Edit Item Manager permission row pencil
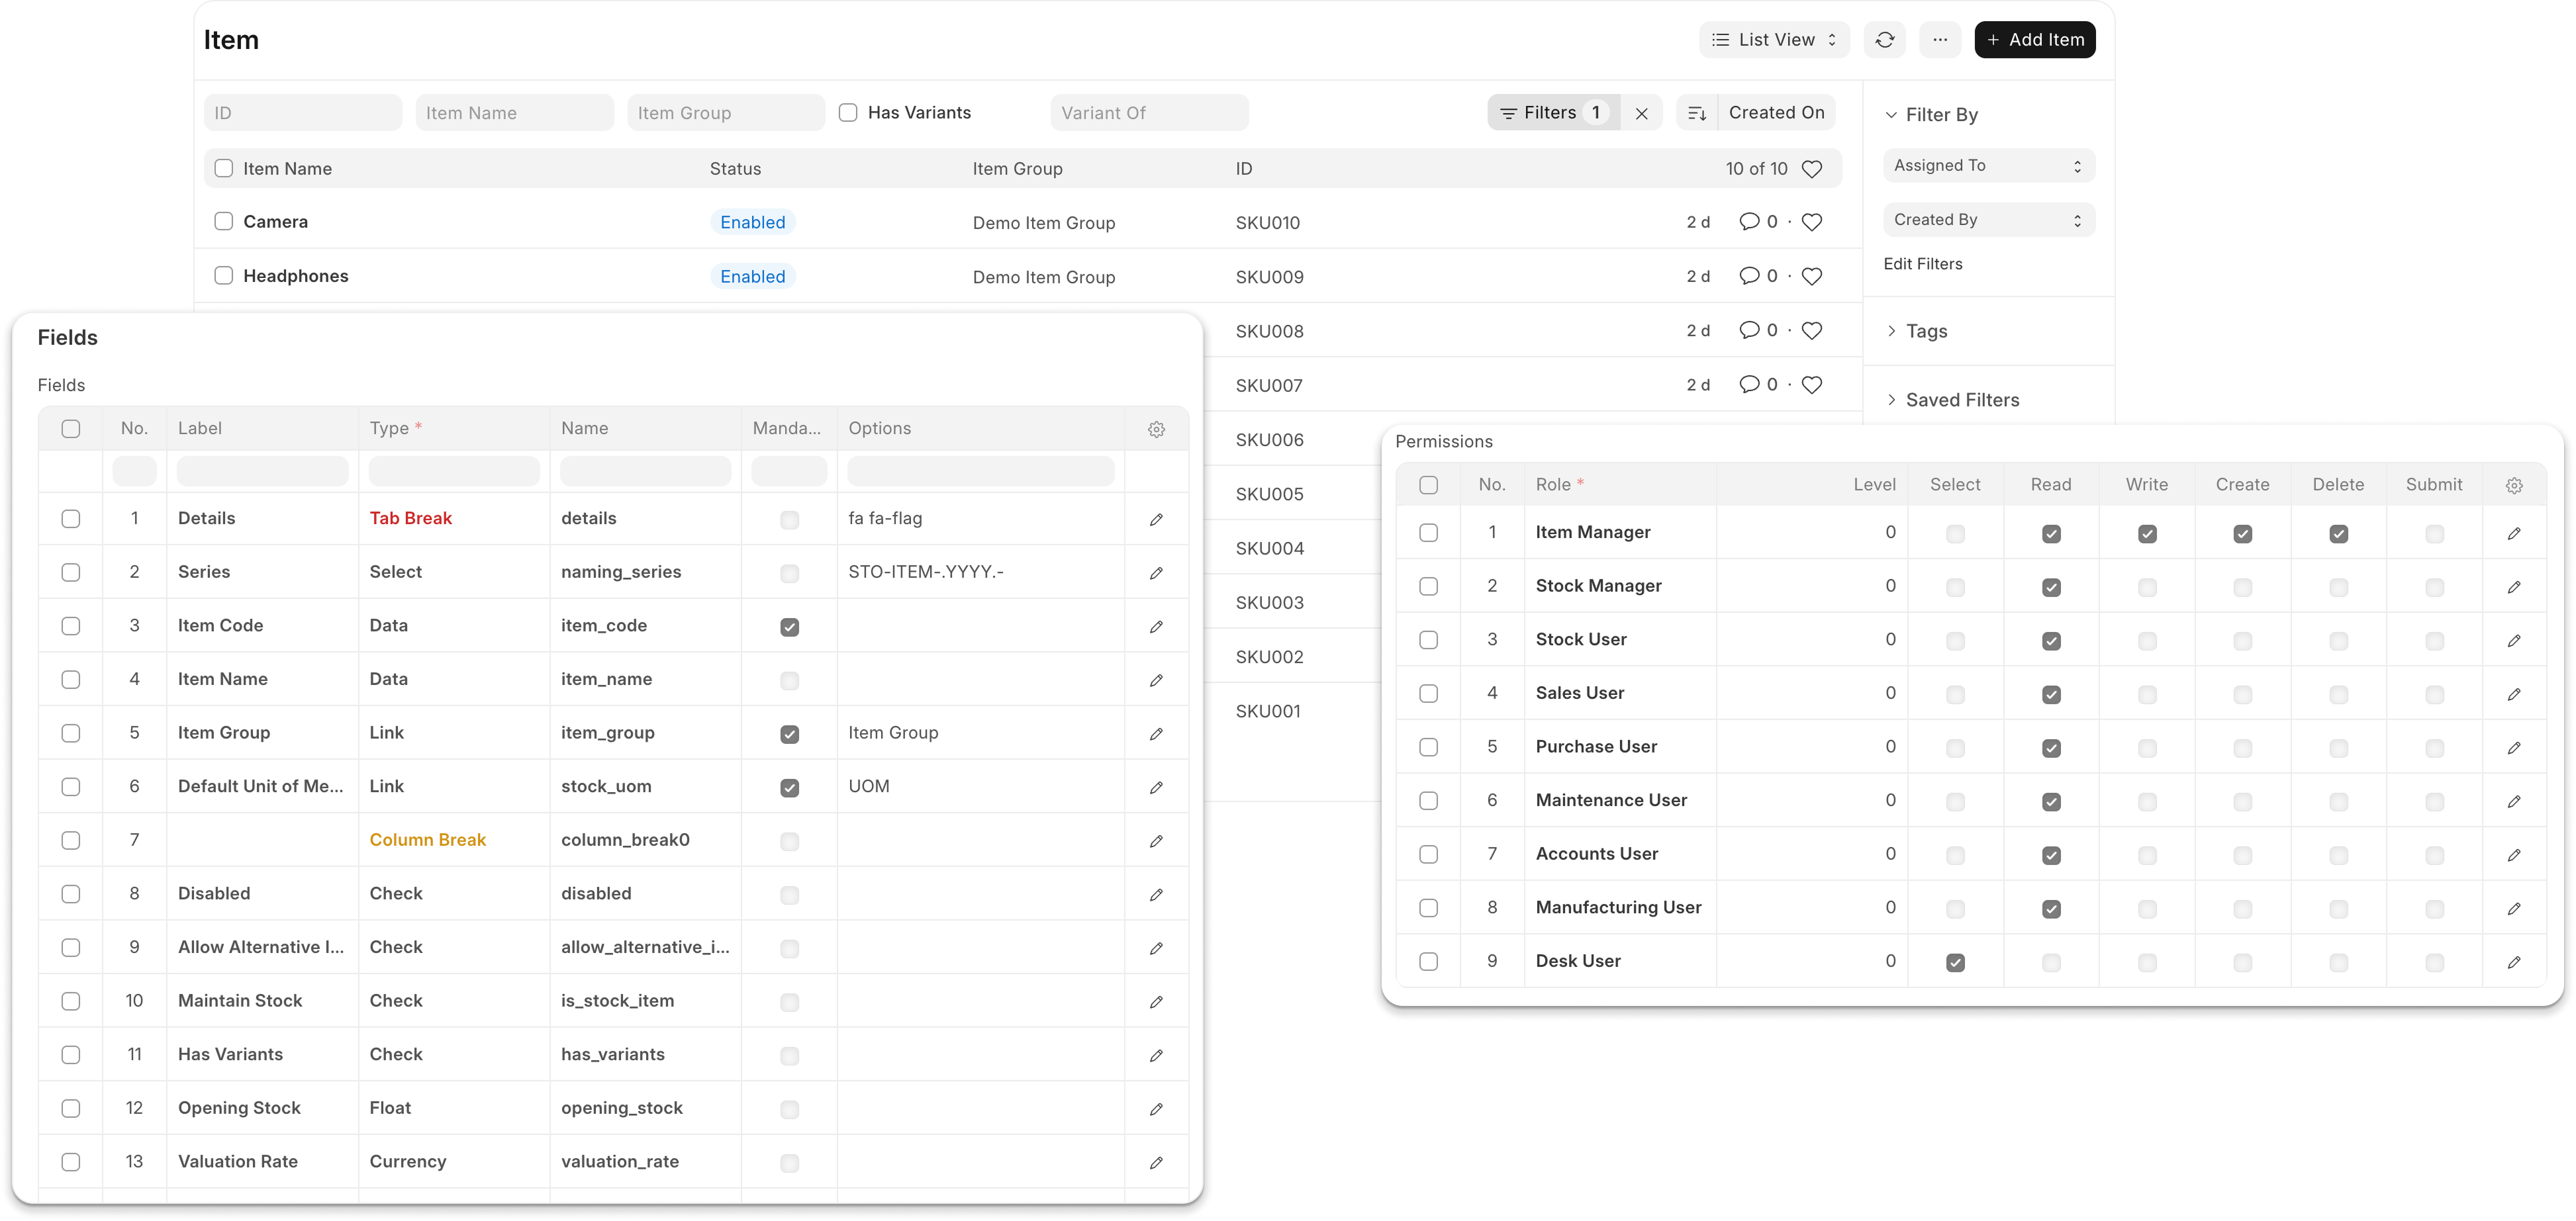The image size is (2576, 1221). [2514, 533]
